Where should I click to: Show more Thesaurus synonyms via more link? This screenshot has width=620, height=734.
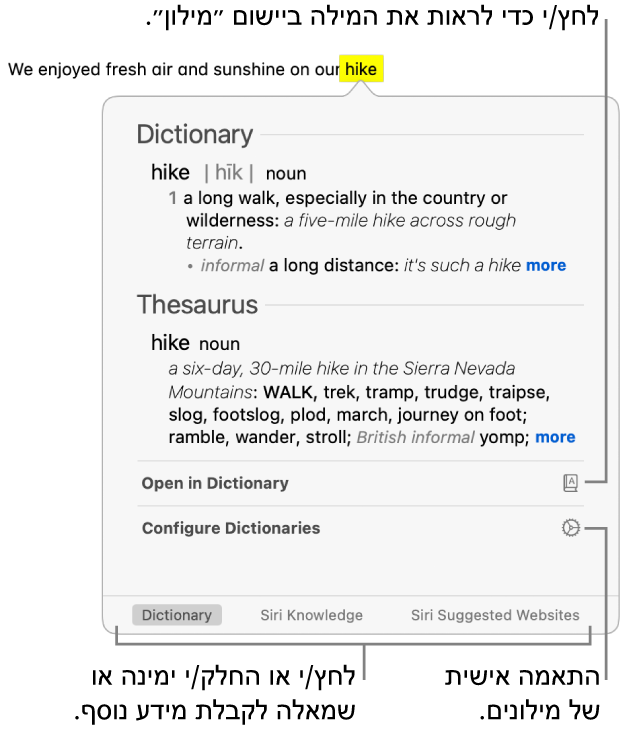(x=555, y=437)
